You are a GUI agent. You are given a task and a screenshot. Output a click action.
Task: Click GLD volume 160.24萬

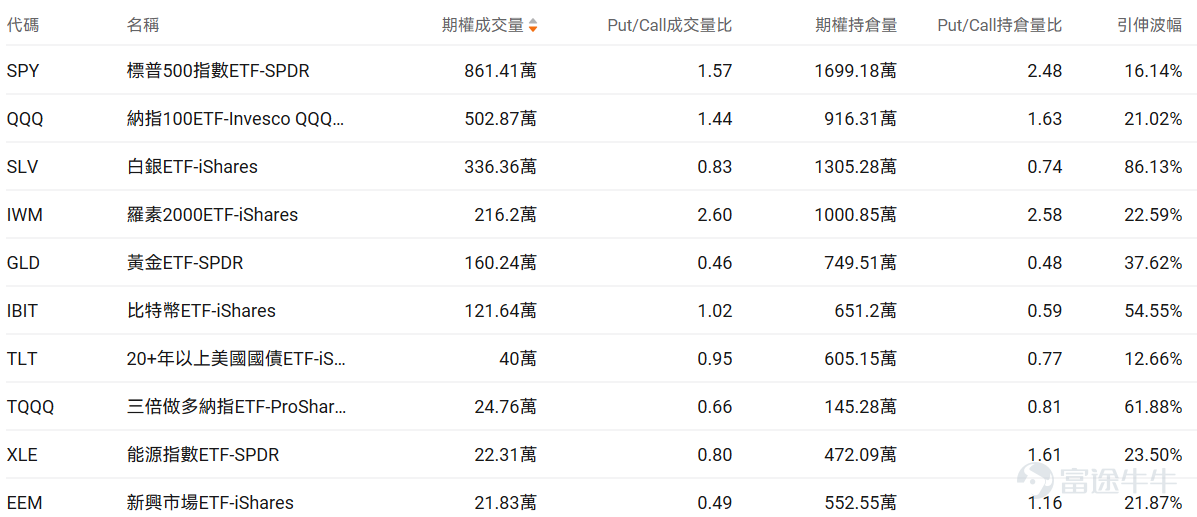tap(500, 263)
